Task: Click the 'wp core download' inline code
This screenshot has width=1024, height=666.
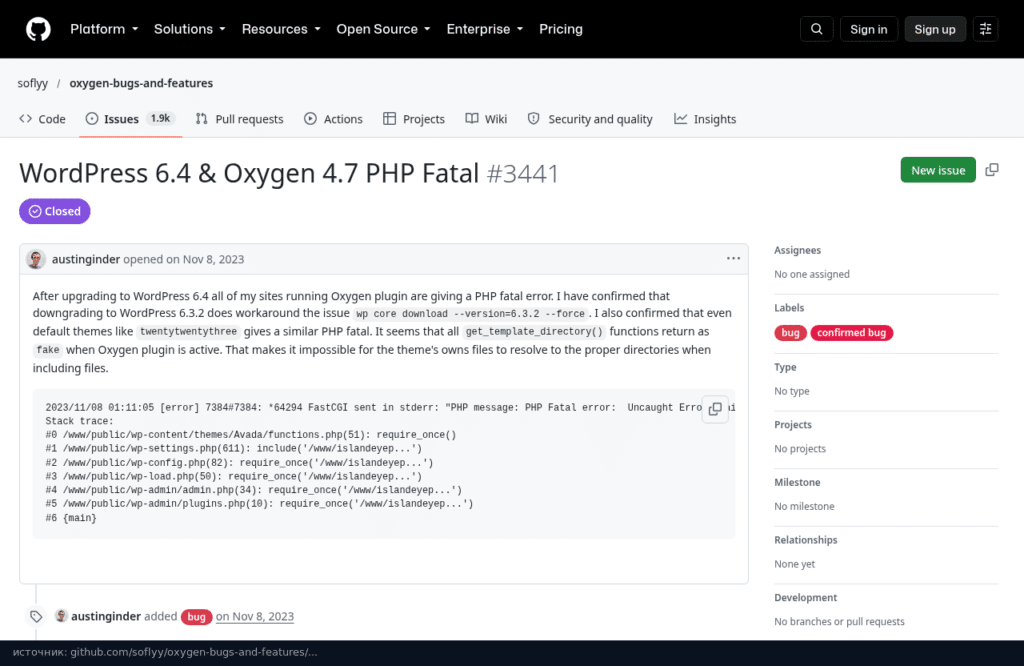Action: click(x=470, y=314)
